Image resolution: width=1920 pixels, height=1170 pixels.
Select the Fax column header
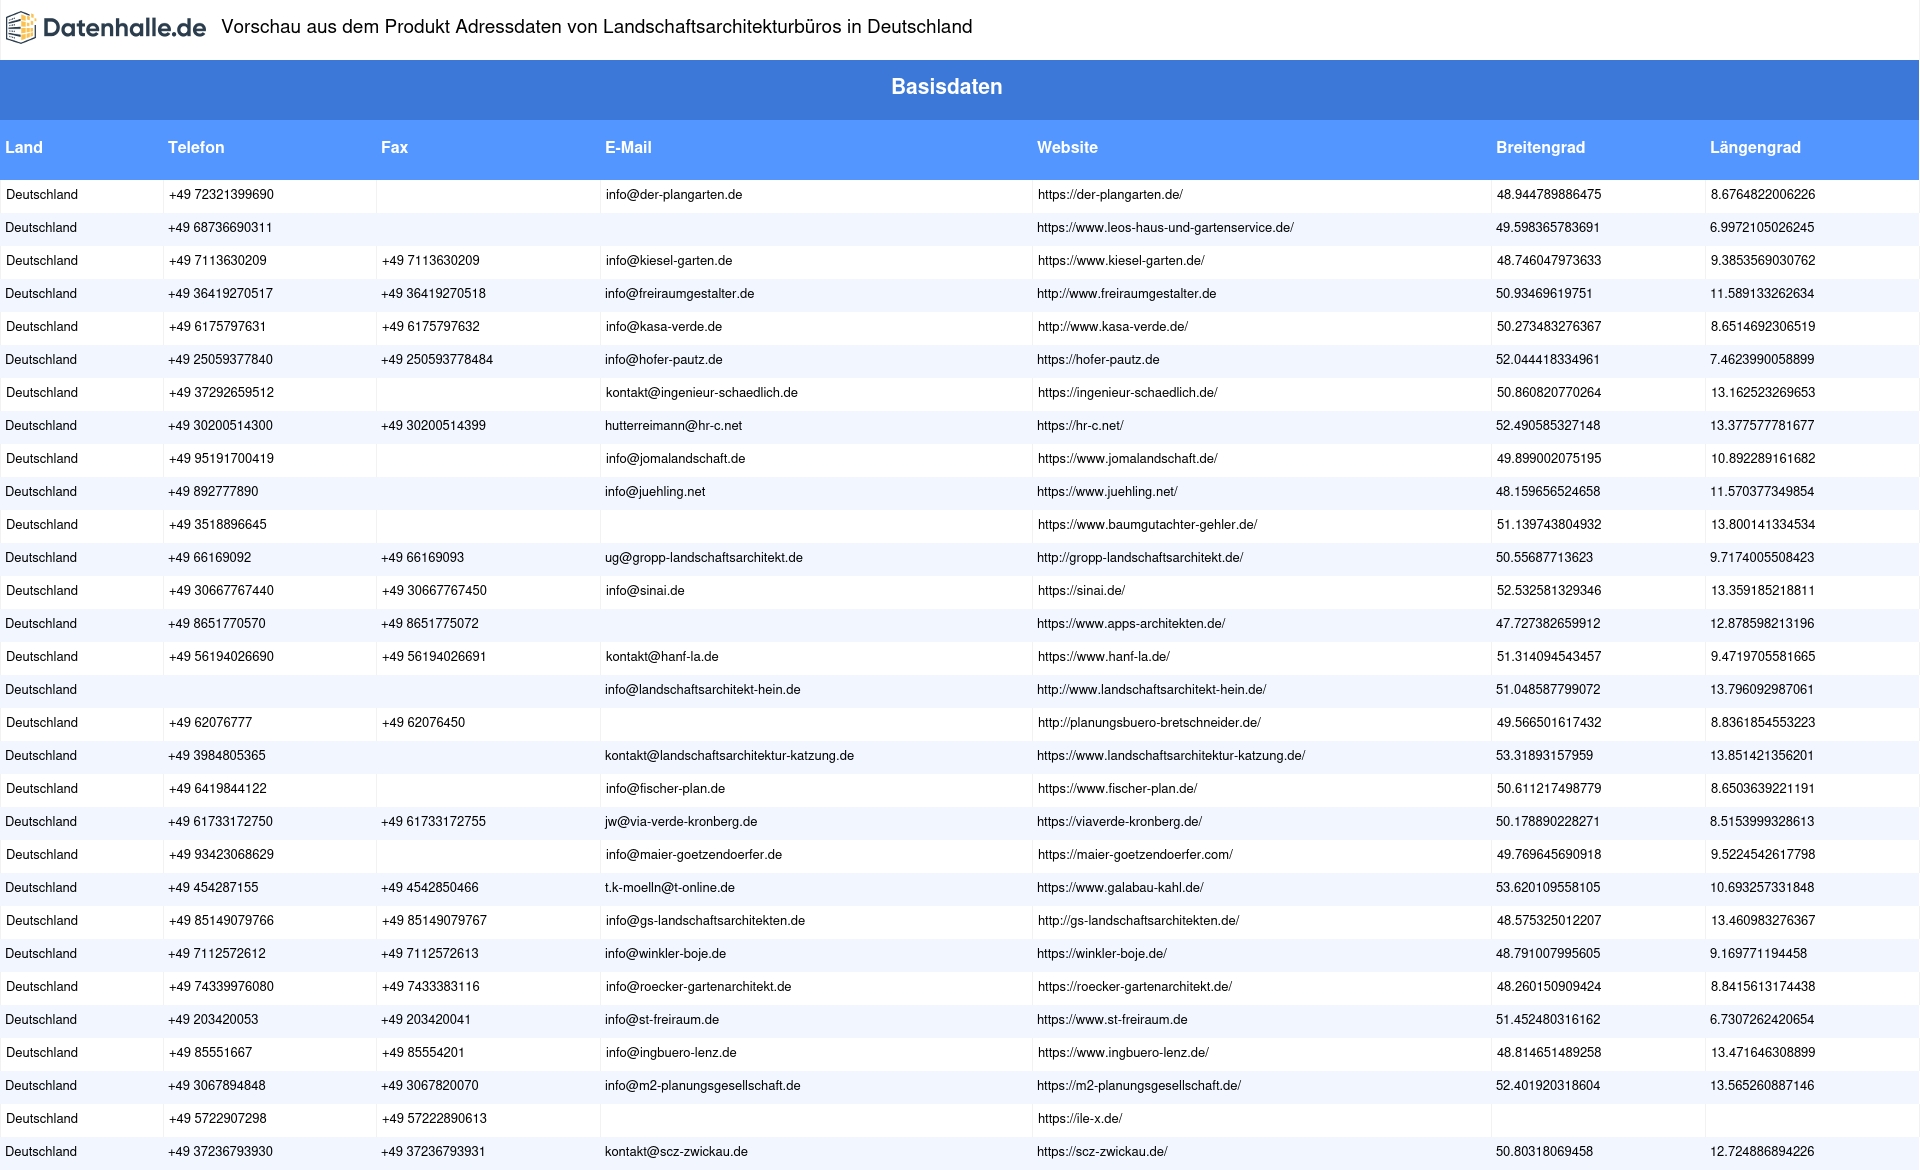(394, 147)
